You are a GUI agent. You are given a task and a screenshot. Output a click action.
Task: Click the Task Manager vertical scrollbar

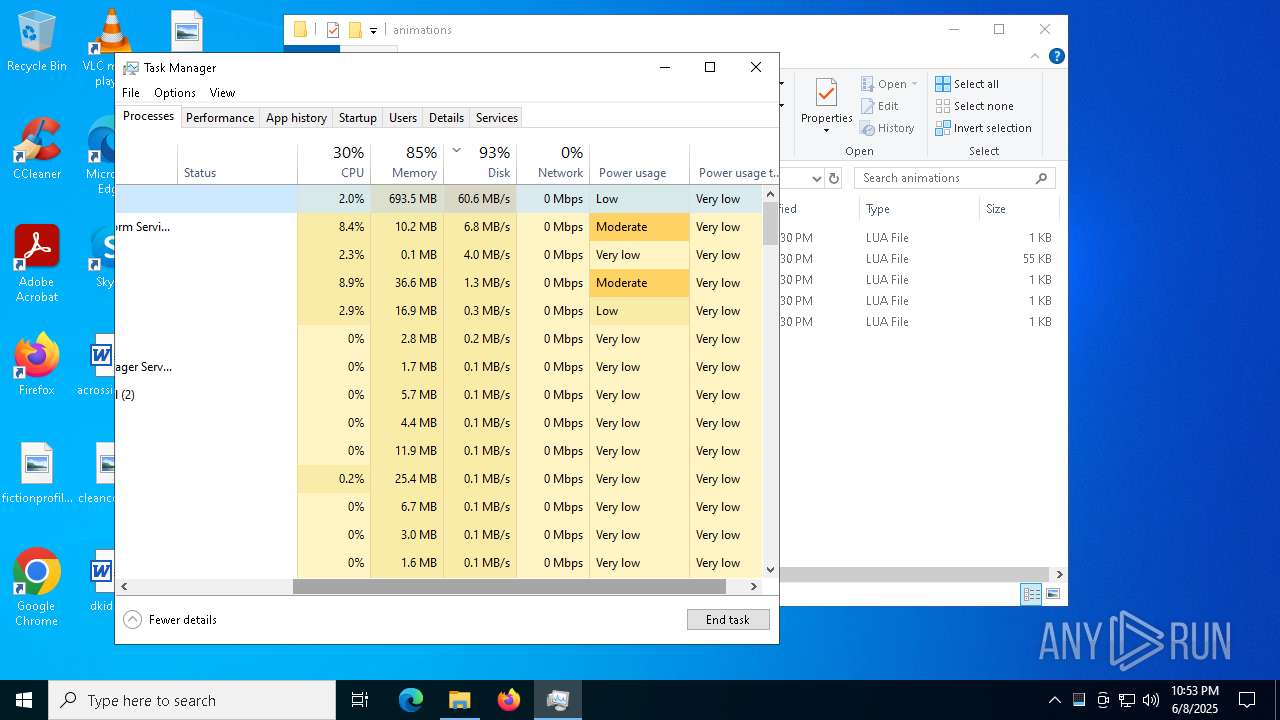point(770,224)
